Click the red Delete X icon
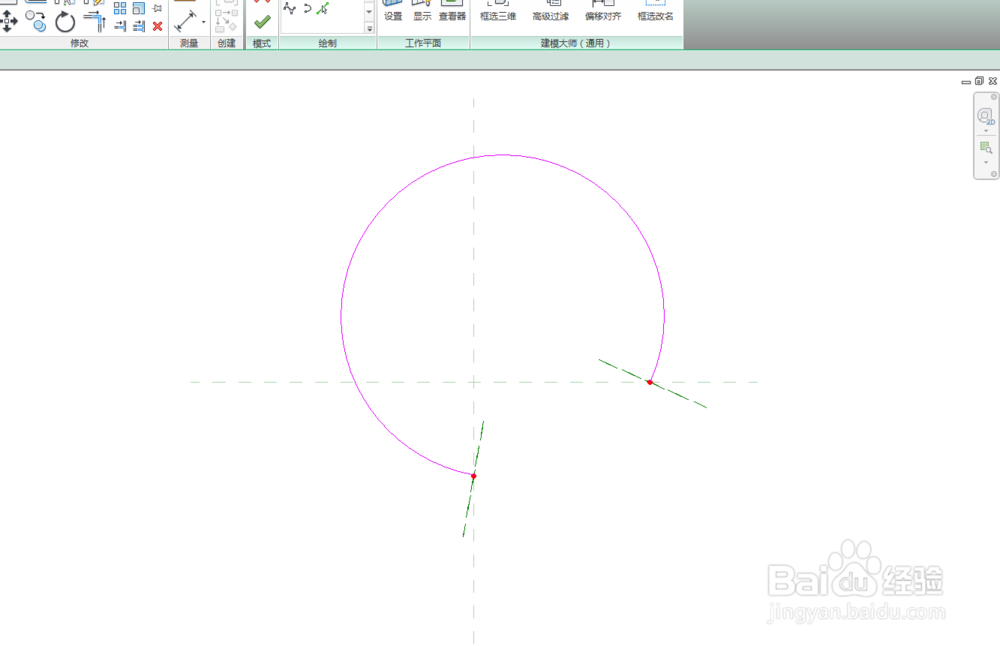The width and height of the screenshot is (1000, 646). point(158,26)
